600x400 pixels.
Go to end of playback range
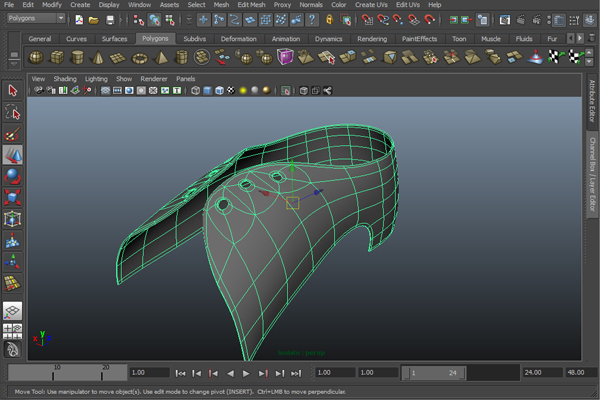(296, 373)
